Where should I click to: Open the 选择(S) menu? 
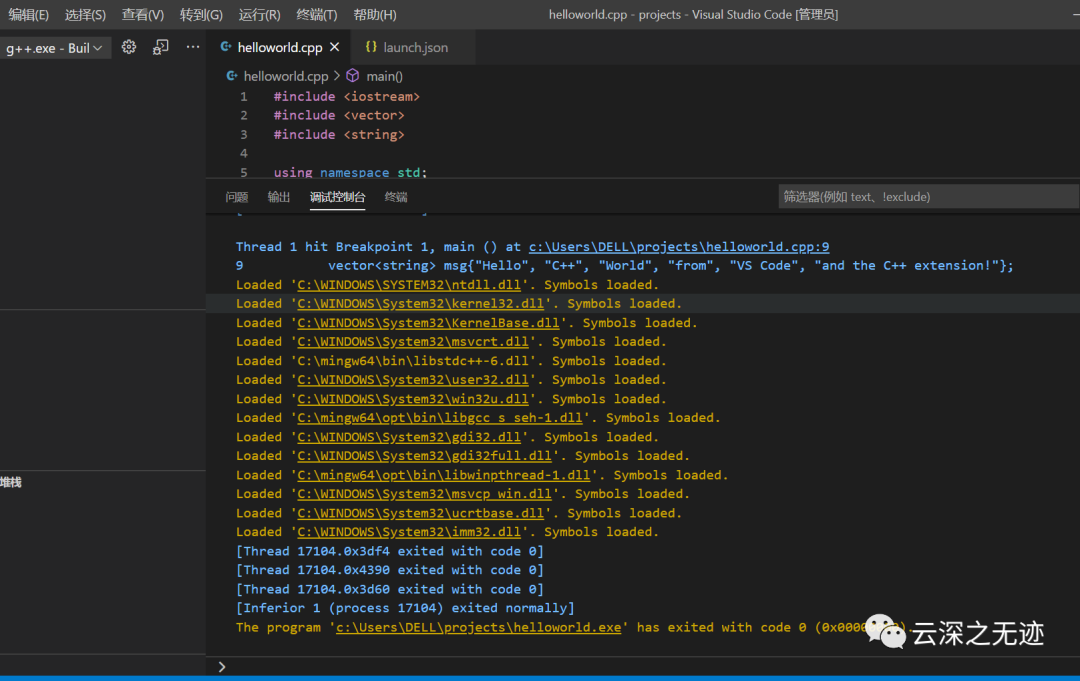(x=85, y=14)
